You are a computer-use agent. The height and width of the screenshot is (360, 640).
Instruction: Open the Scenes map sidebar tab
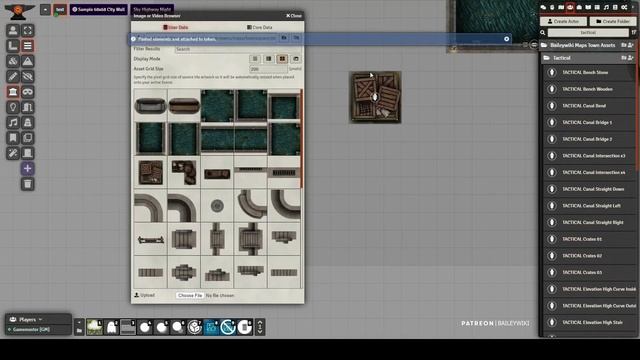click(561, 7)
